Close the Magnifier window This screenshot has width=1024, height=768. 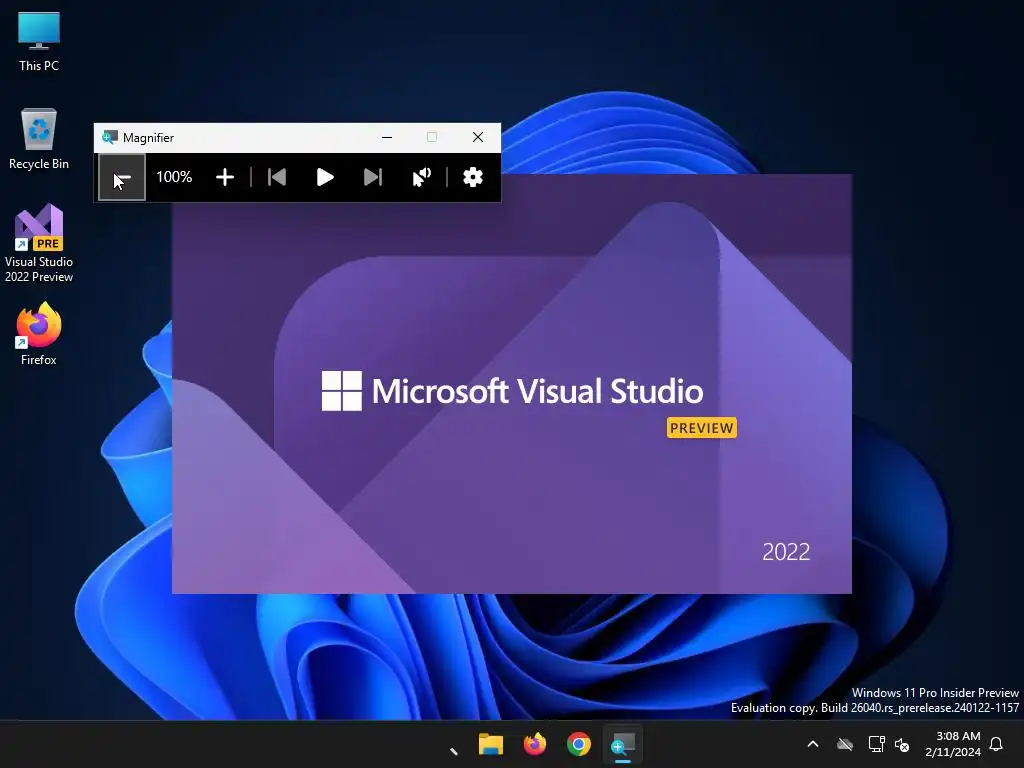478,137
